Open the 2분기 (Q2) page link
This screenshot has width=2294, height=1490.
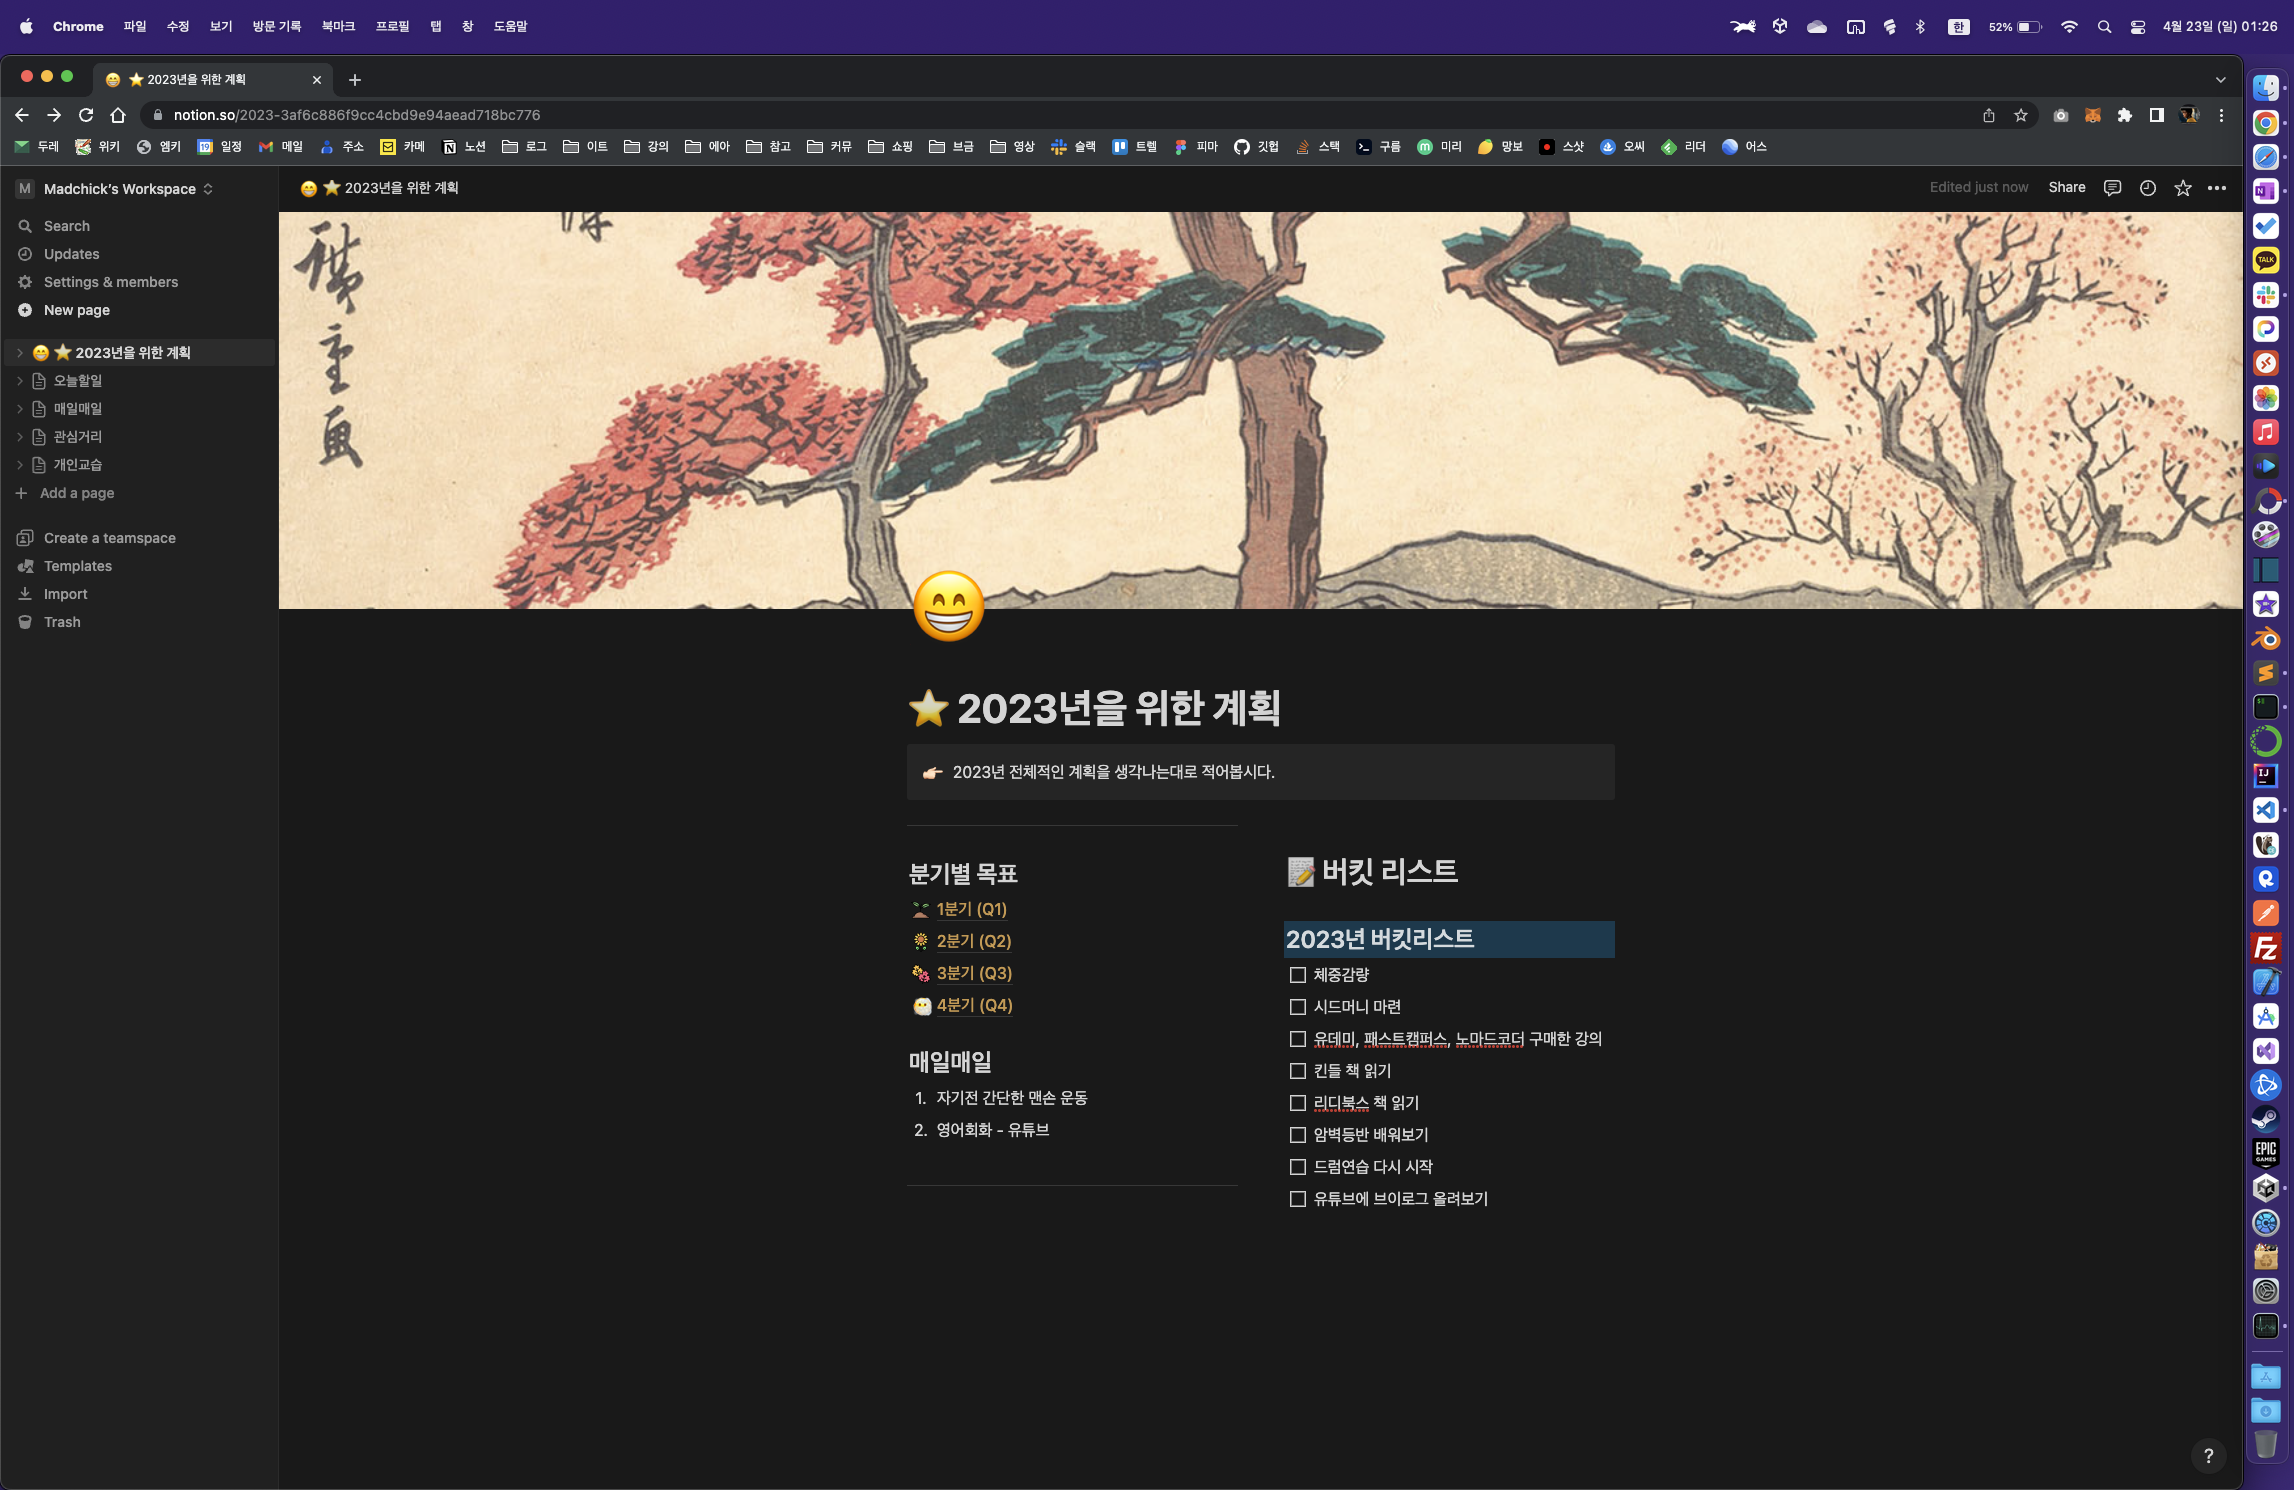(973, 941)
